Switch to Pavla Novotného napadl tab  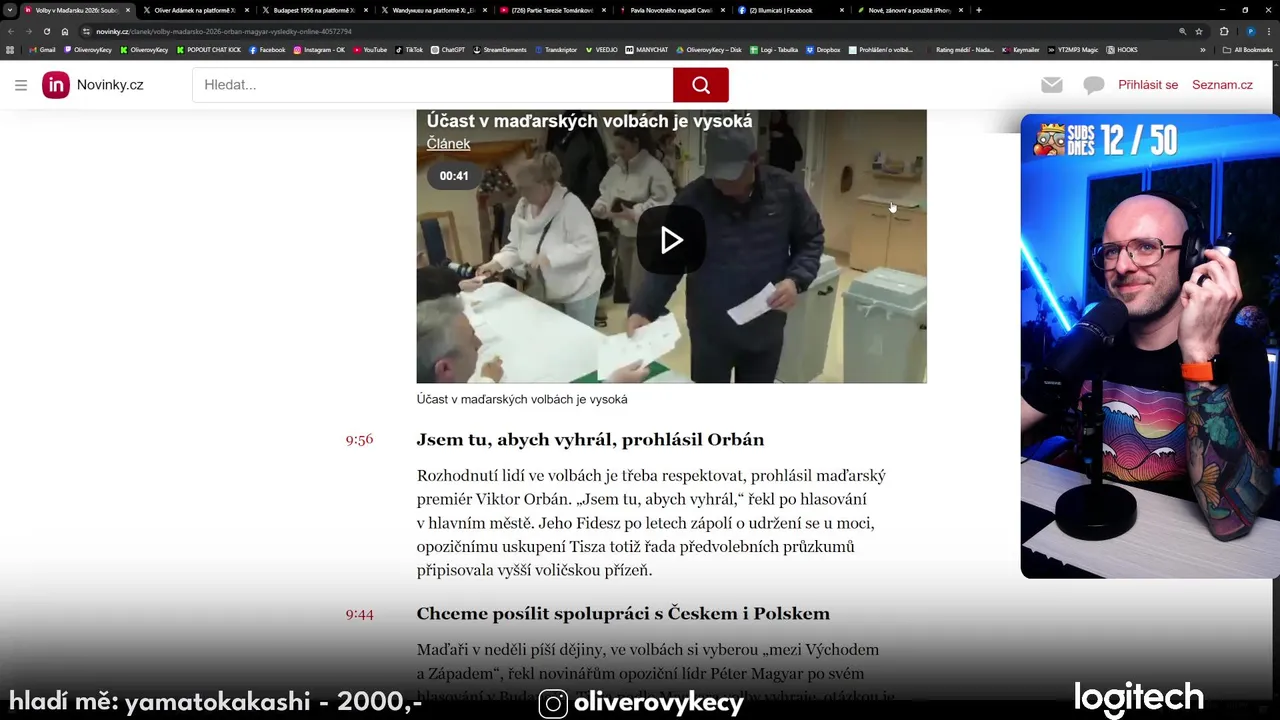click(x=671, y=10)
